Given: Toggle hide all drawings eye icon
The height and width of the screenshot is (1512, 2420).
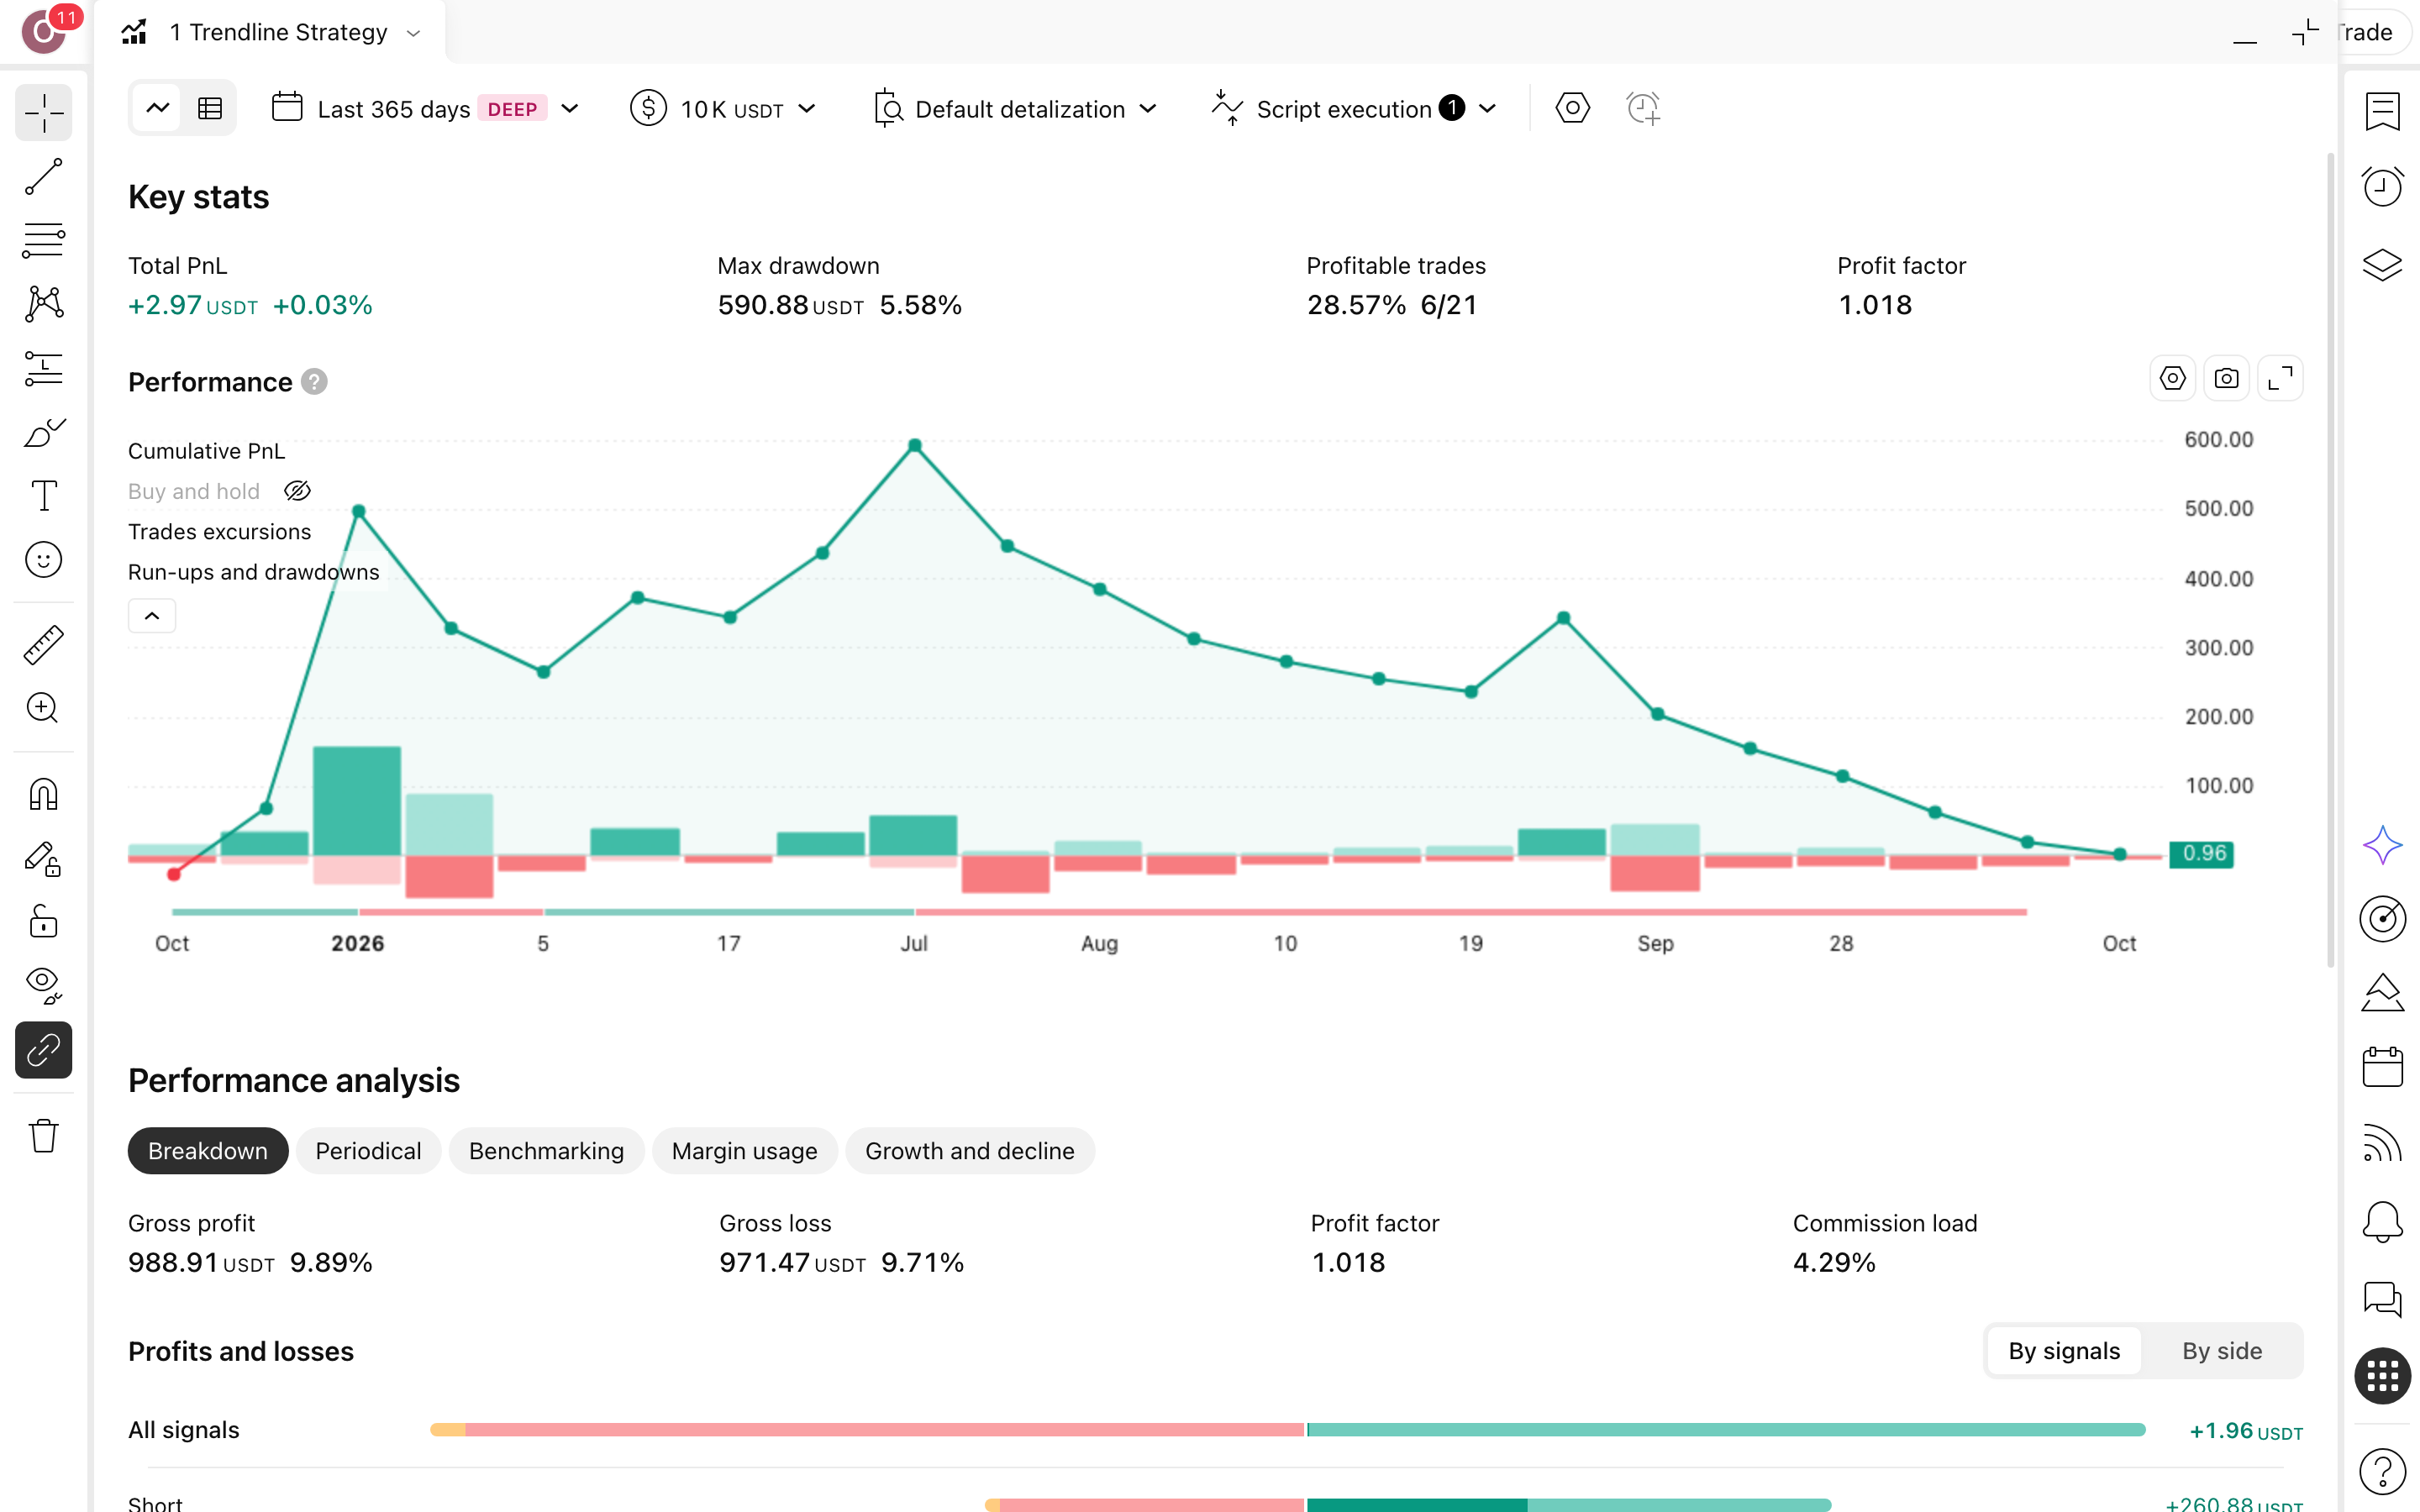Looking at the screenshot, I should point(44,985).
